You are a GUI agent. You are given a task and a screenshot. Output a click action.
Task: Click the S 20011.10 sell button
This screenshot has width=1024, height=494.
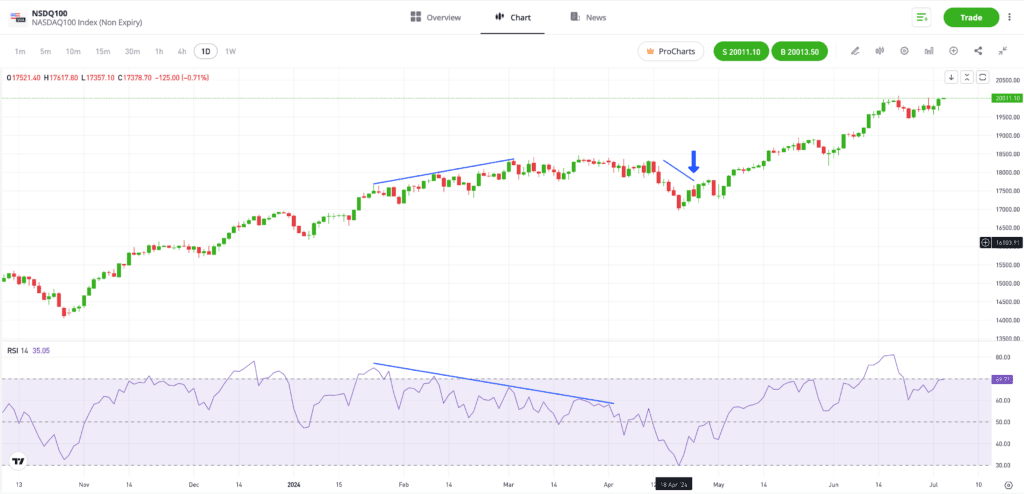click(741, 51)
